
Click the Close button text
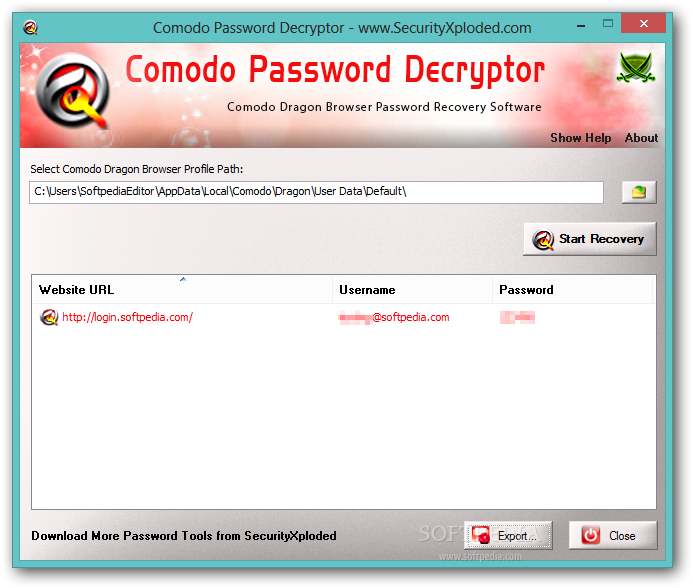coord(622,536)
